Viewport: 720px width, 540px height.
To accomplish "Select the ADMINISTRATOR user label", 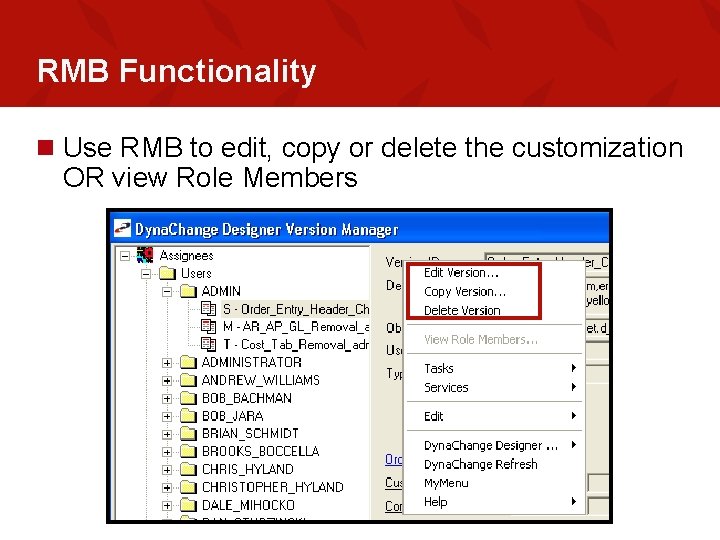I will [x=252, y=363].
